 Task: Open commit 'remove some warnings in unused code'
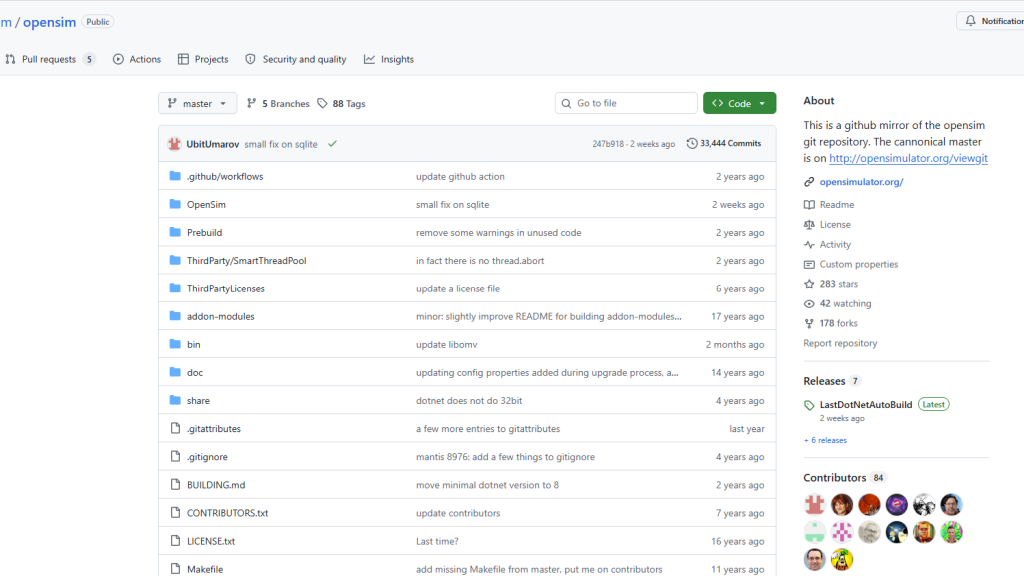(498, 232)
